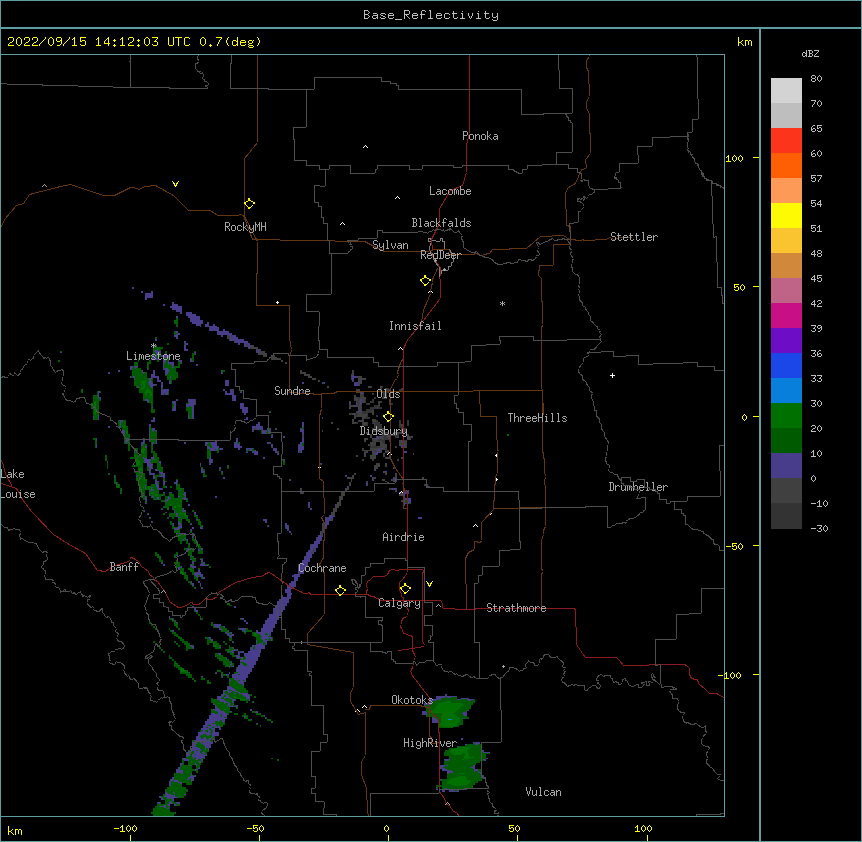Click the yellow v marker northeast of Calgary
This screenshot has height=842, width=862.
click(x=429, y=584)
